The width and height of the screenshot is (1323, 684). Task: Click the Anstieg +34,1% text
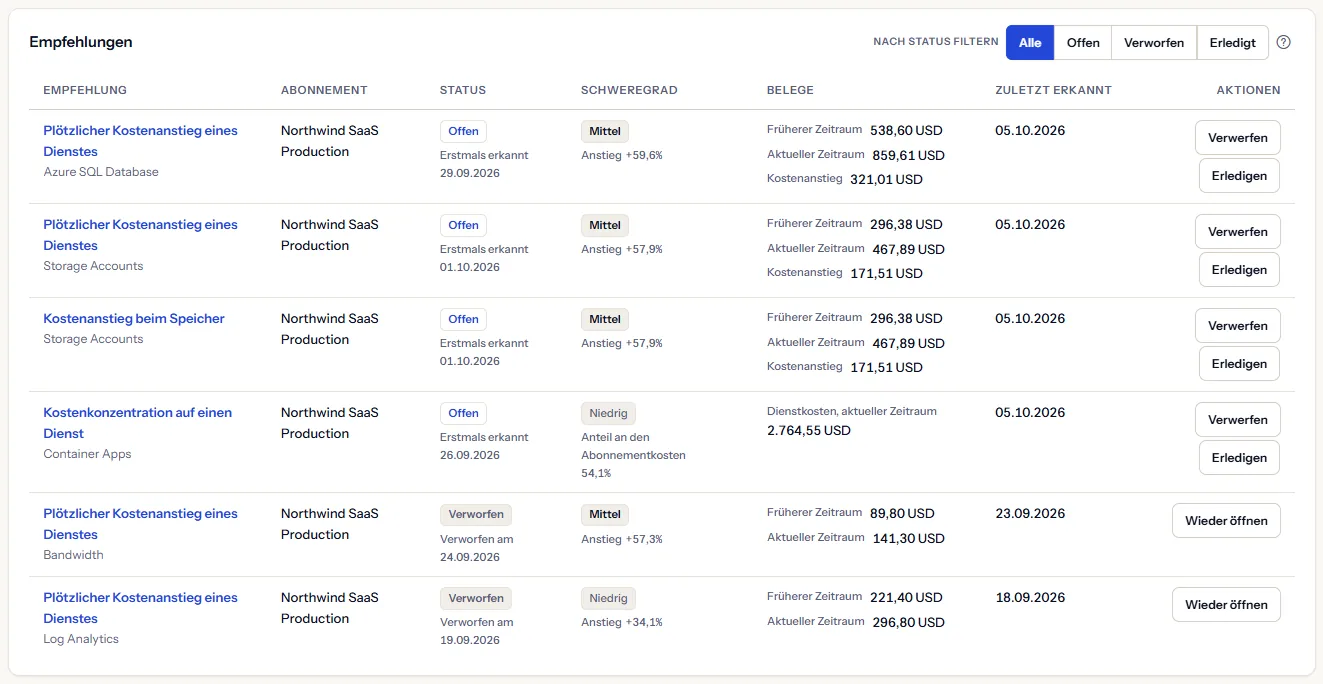(622, 622)
